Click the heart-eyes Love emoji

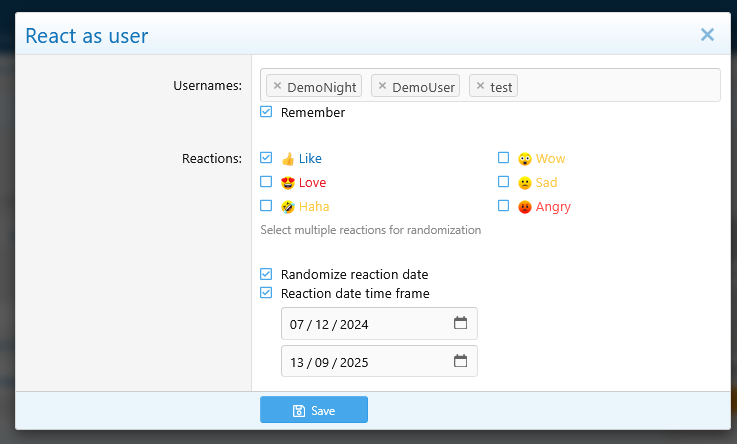coord(288,183)
